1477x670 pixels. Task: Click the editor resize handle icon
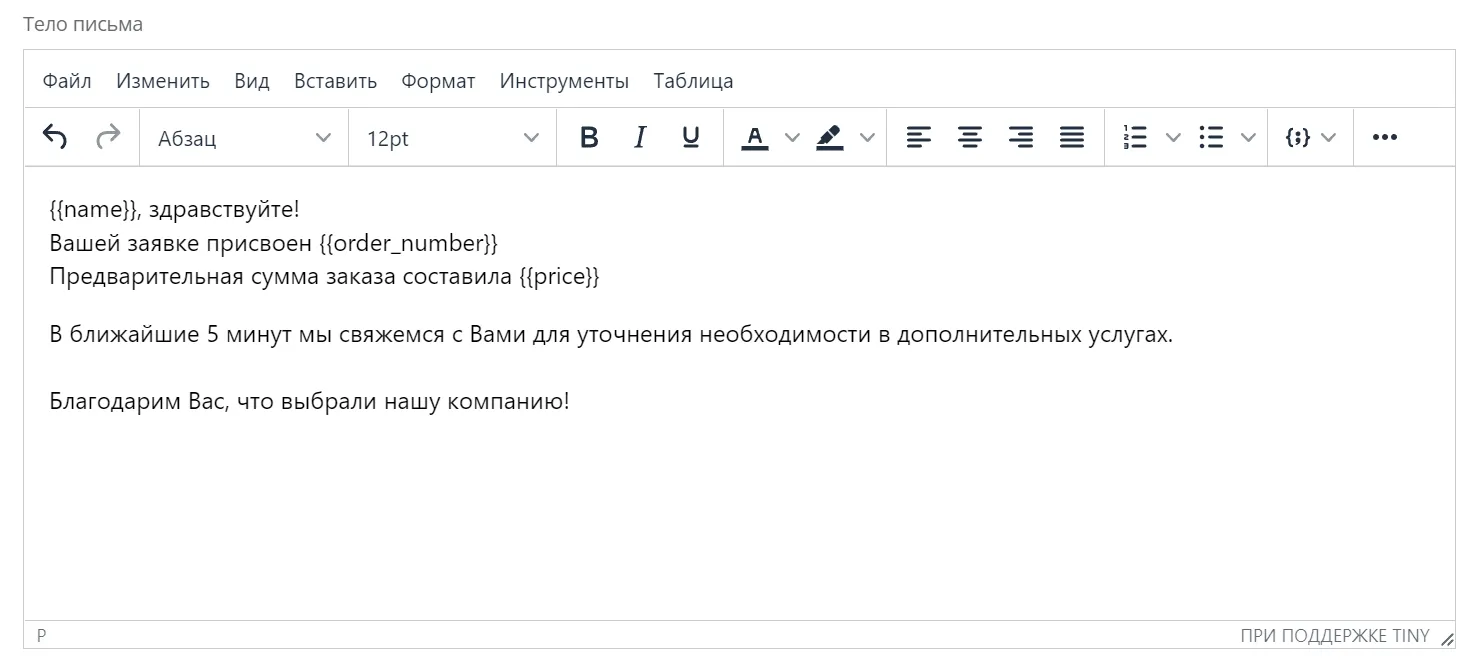click(1447, 637)
